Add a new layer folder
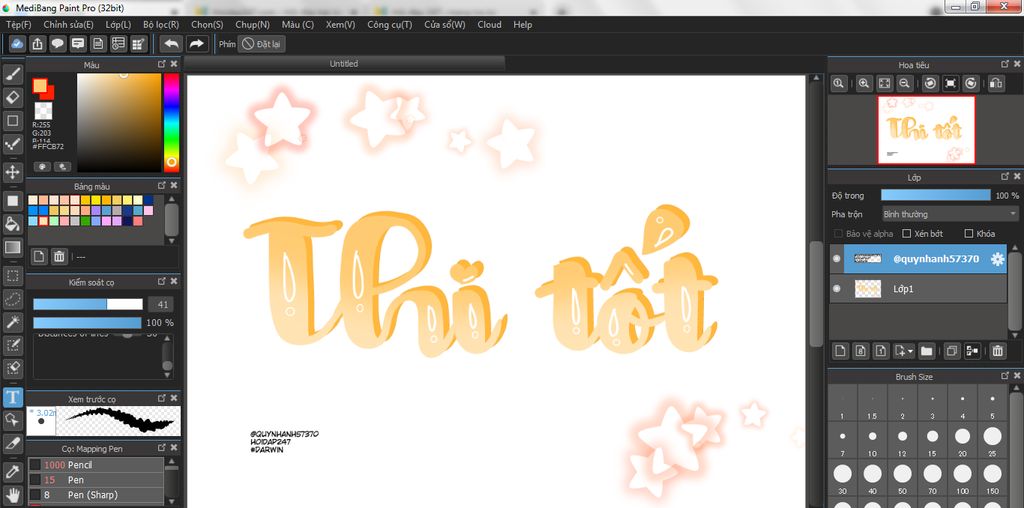Viewport: 1024px width, 508px height. [x=926, y=351]
